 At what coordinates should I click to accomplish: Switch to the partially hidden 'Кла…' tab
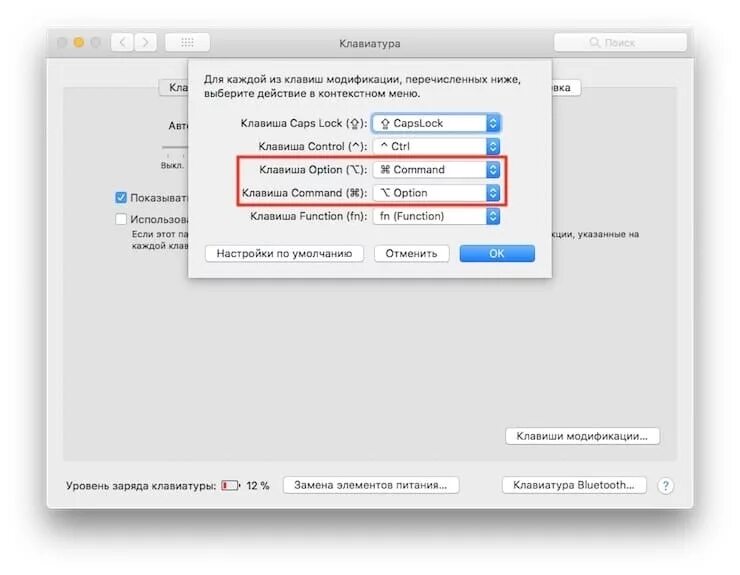(x=174, y=88)
